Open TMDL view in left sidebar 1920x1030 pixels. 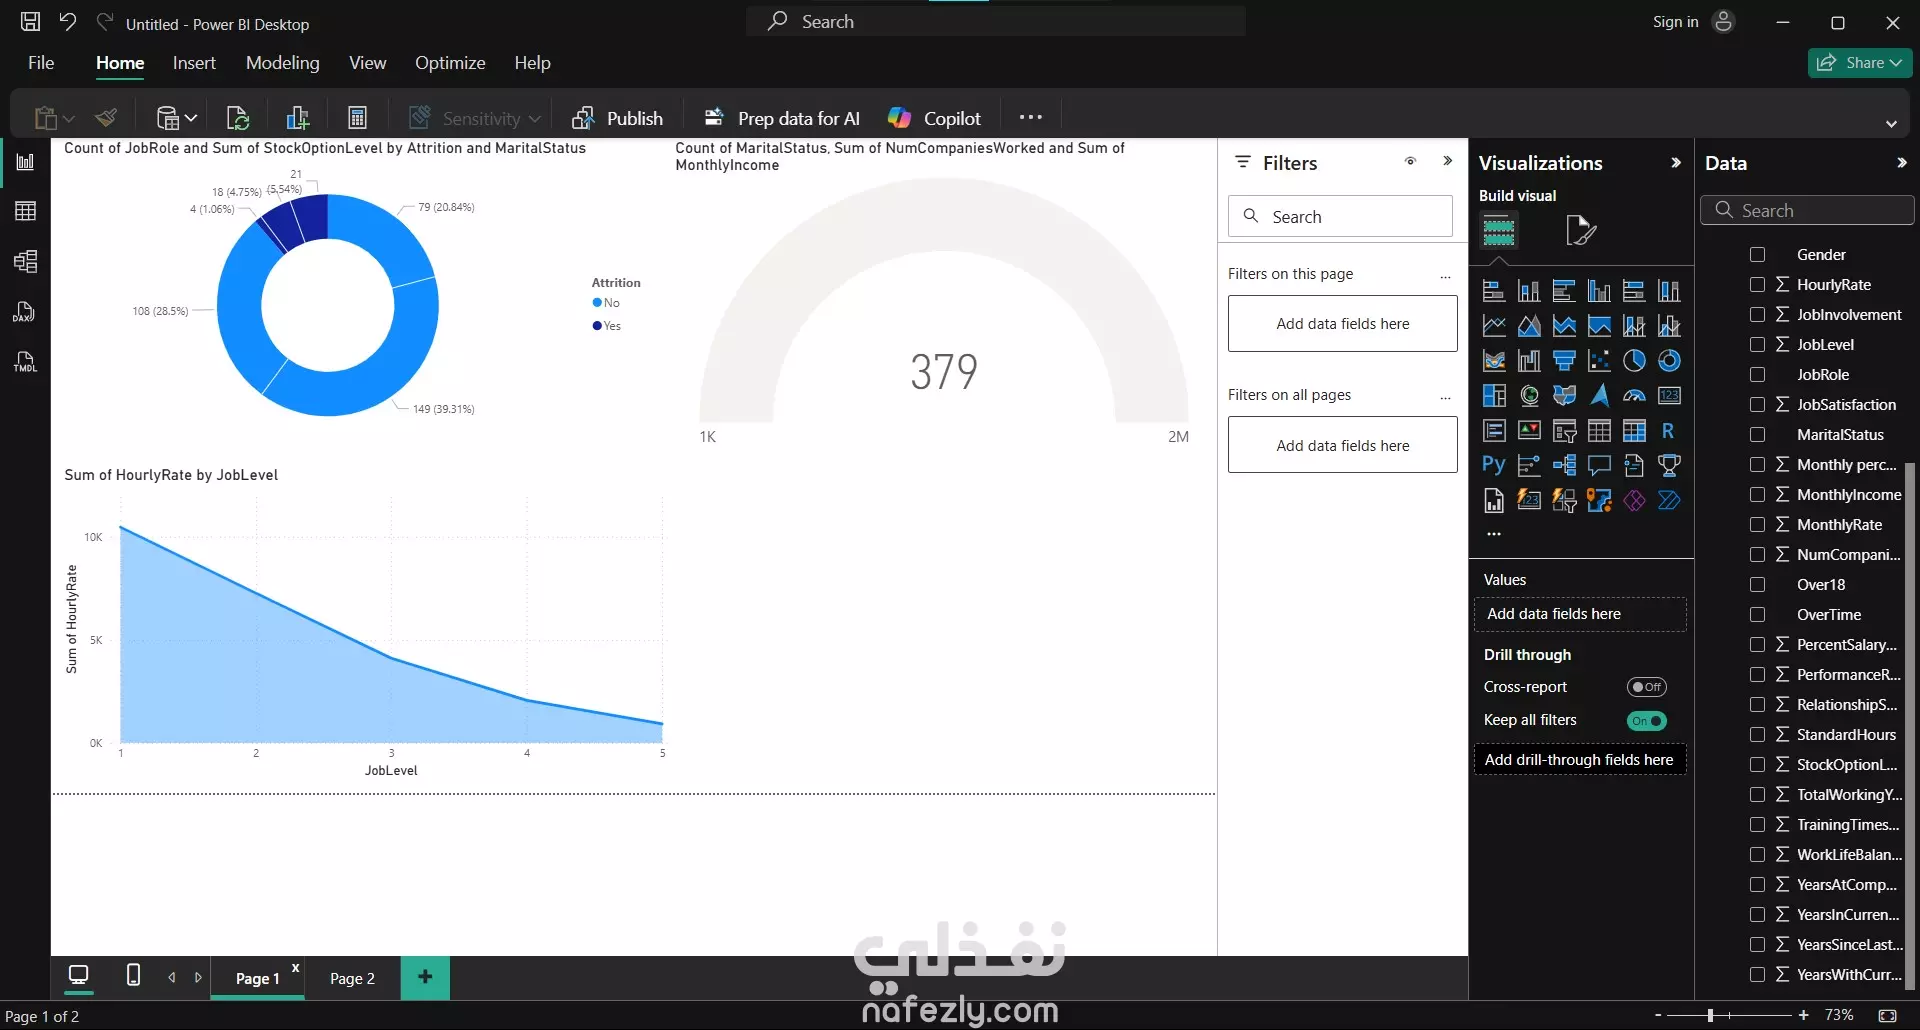coord(25,362)
